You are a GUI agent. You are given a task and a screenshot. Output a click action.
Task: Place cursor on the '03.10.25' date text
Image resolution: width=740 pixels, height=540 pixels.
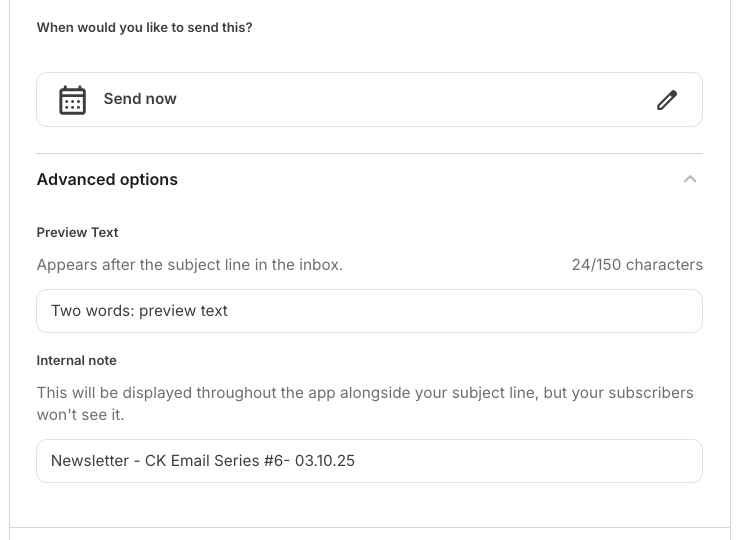(x=325, y=461)
